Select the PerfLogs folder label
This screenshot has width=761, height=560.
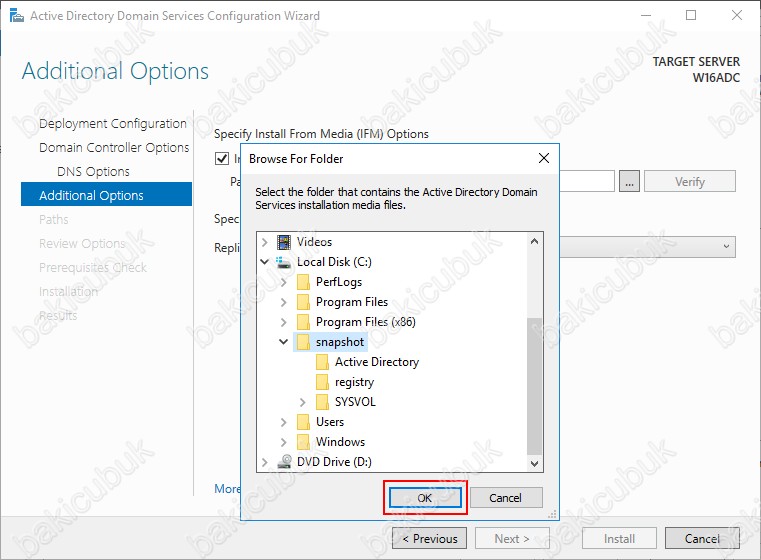[339, 282]
